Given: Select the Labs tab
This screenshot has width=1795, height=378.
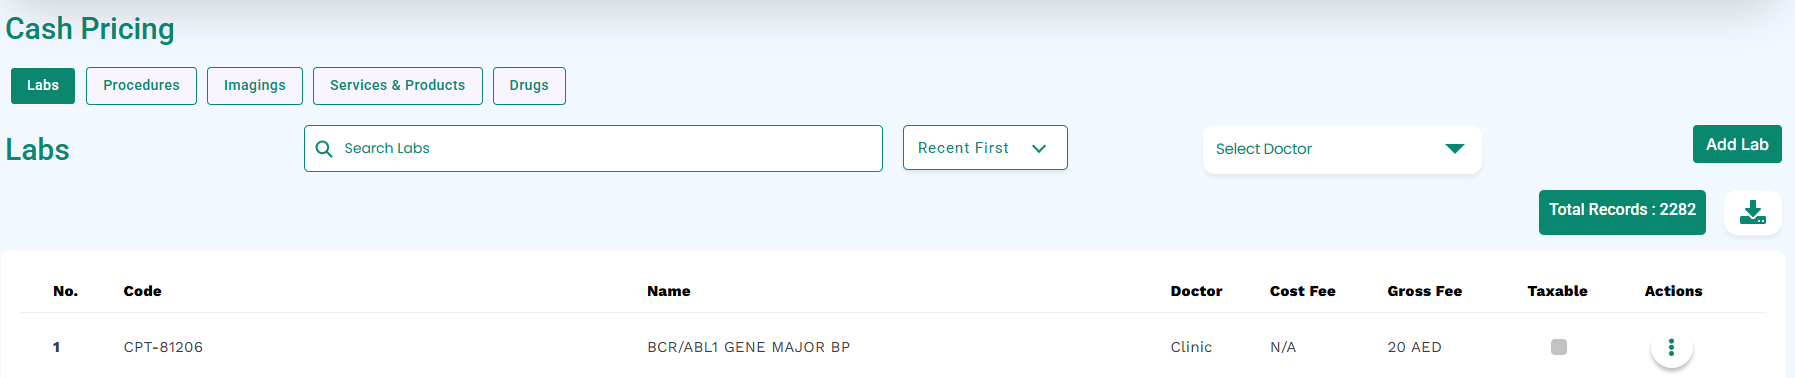Looking at the screenshot, I should tap(43, 86).
